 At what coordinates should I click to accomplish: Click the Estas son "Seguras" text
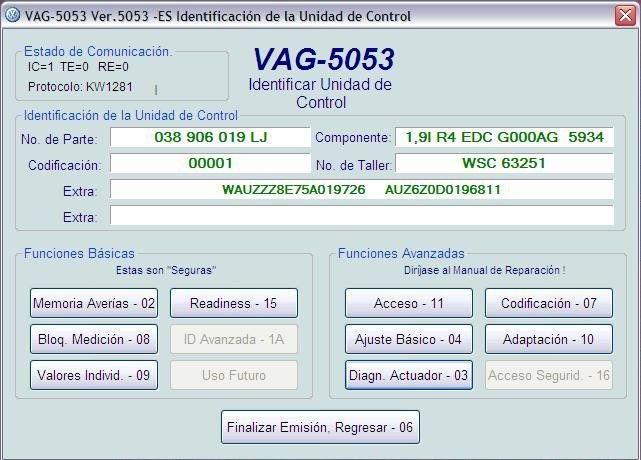[x=166, y=270]
